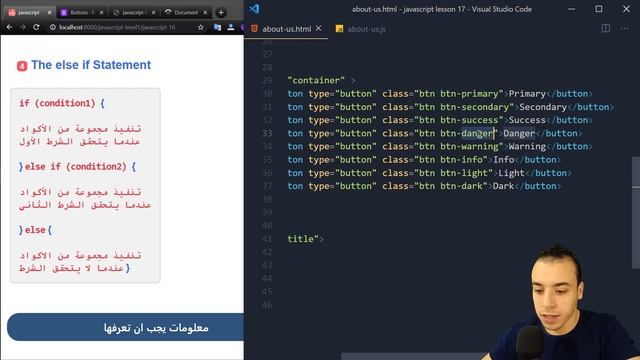Viewport: 640px width, 360px height.
Task: Click '}else if (condition2) {' code text
Action: click(x=77, y=167)
